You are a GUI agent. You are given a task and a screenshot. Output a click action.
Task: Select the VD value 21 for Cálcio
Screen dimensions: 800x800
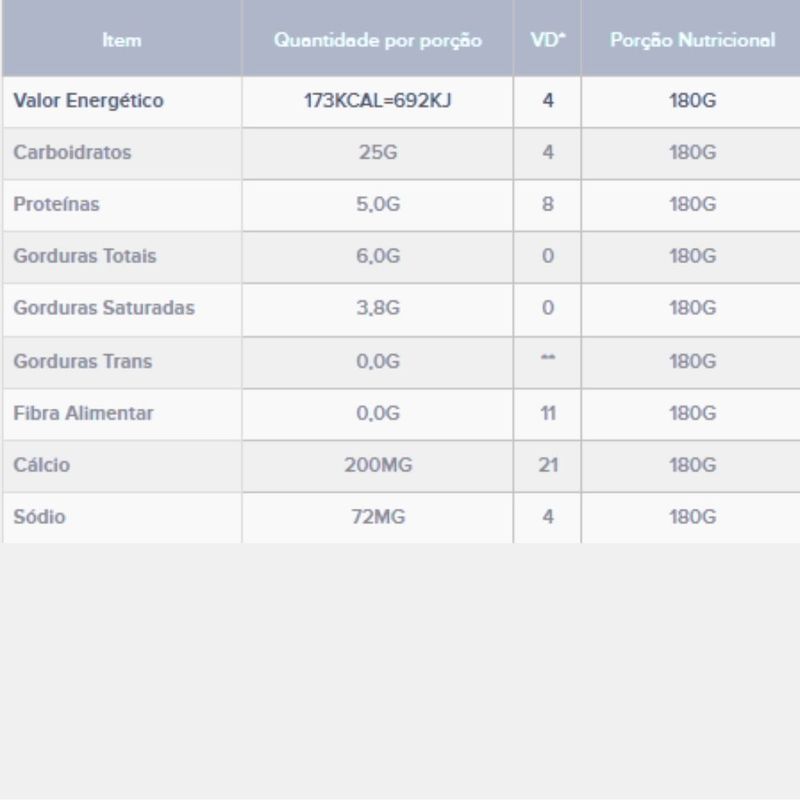pyautogui.click(x=547, y=465)
